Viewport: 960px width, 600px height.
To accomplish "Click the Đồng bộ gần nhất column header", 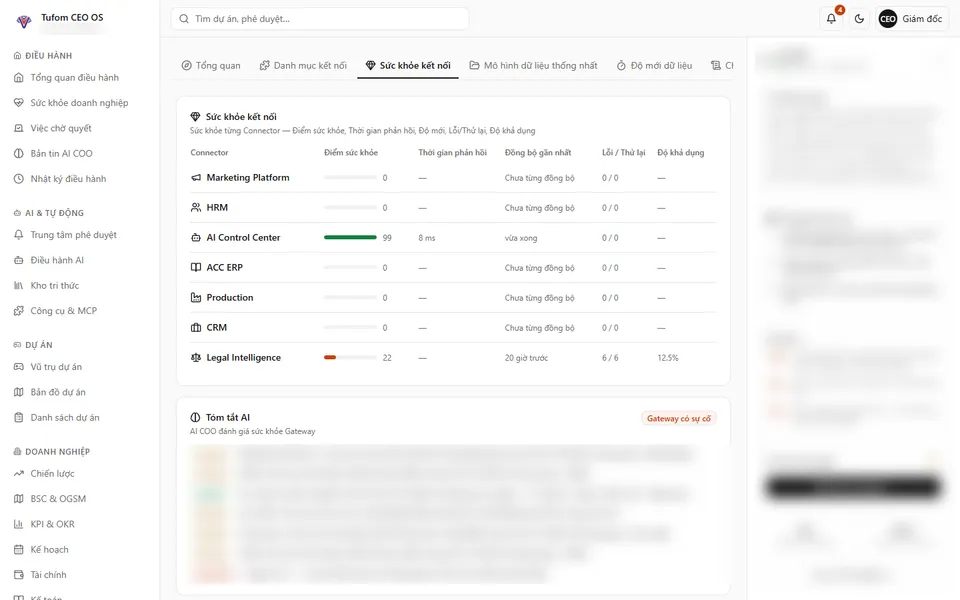I will pyautogui.click(x=538, y=152).
